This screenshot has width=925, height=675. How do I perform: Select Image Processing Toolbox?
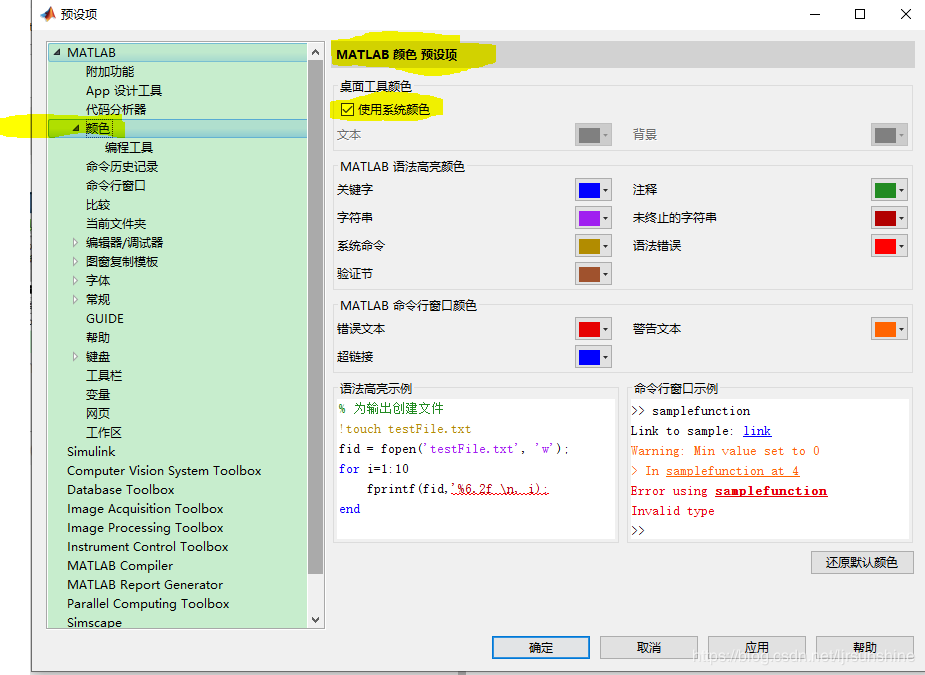tap(145, 527)
